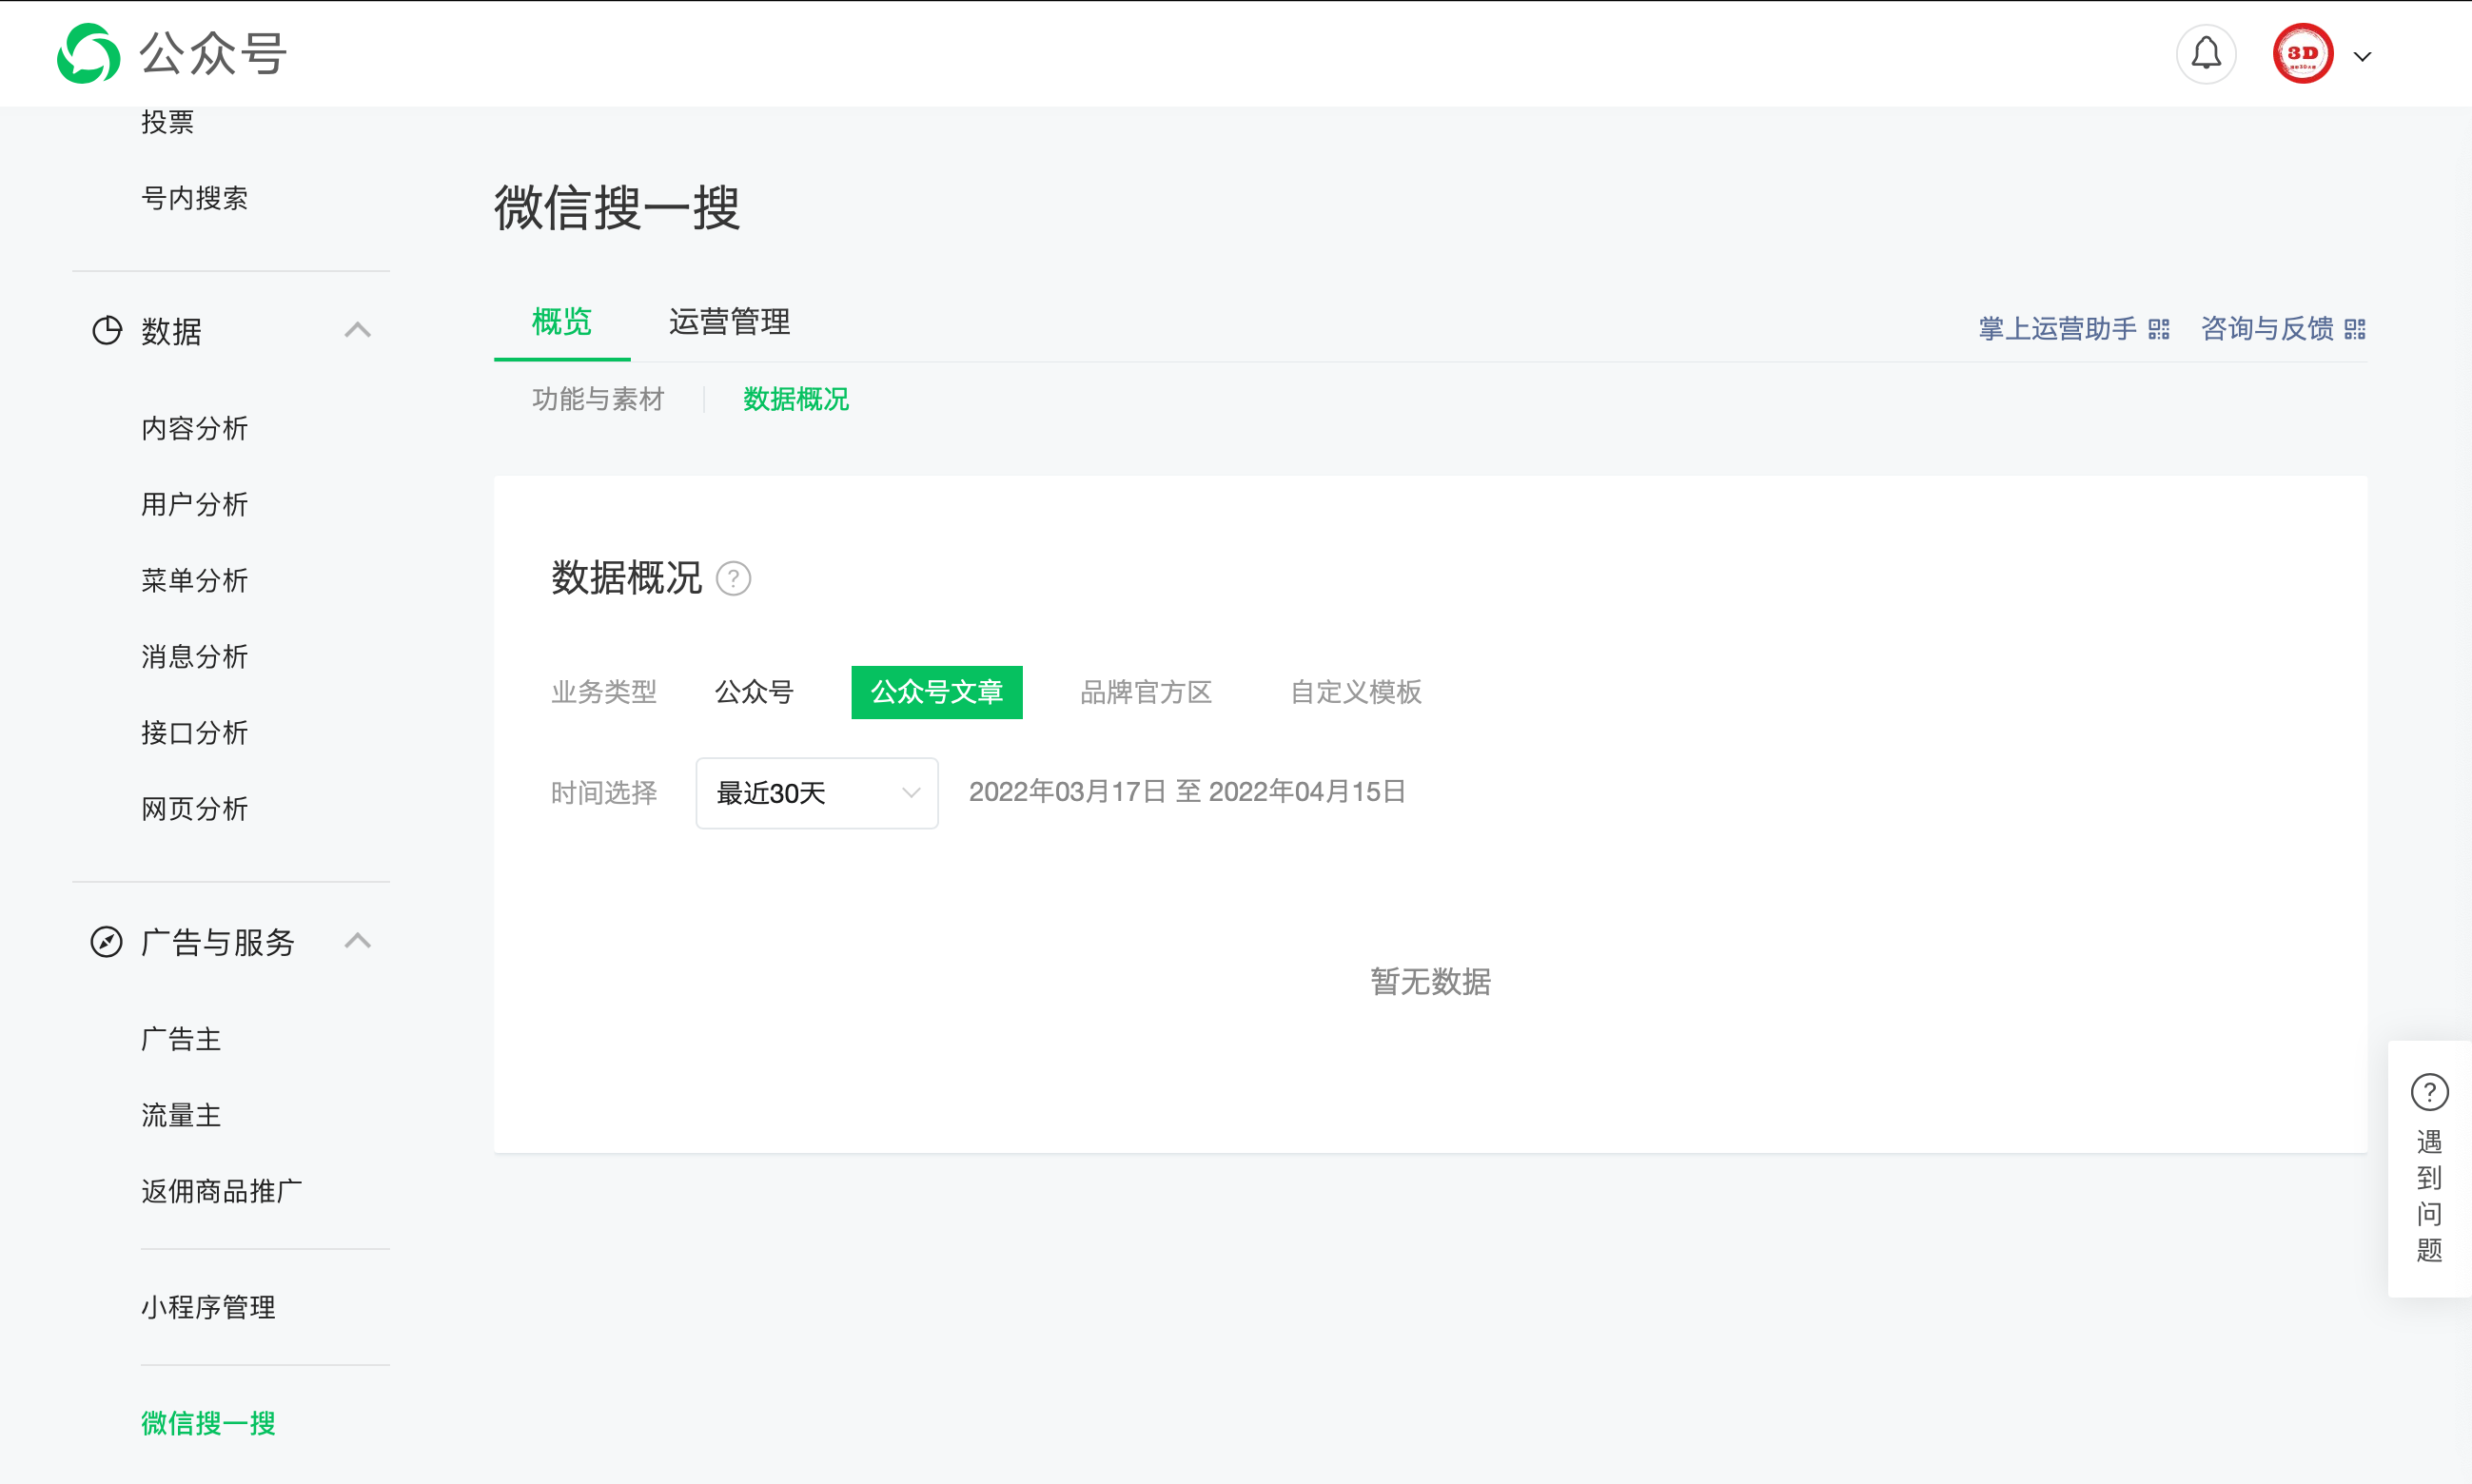Open the notification bell
Screen dimensions: 2472x1484
click(x=2206, y=54)
